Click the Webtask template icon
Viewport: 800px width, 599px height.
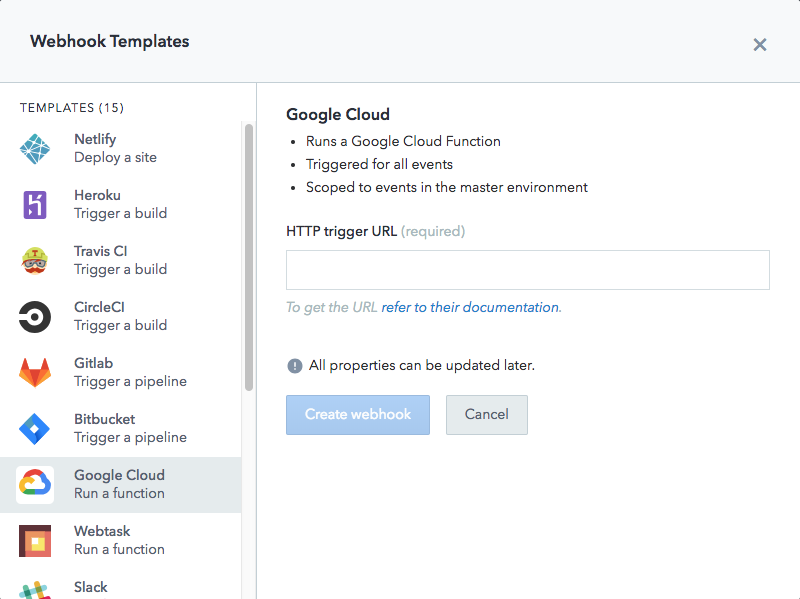(34, 540)
